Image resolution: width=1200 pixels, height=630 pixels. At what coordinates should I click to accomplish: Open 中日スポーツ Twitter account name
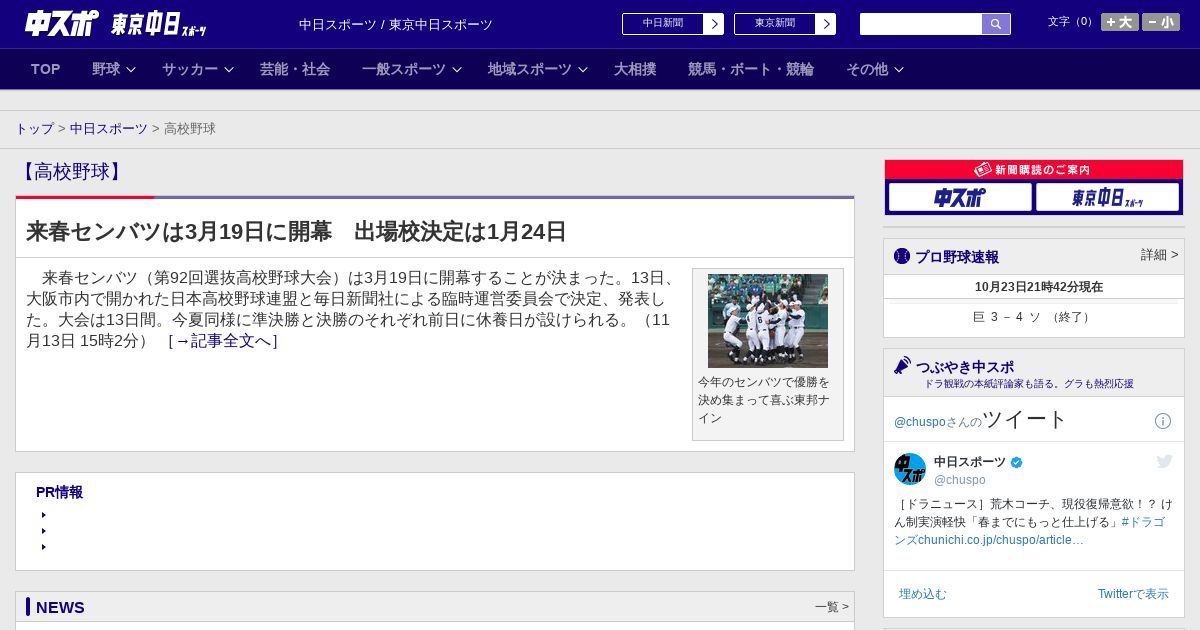point(970,462)
